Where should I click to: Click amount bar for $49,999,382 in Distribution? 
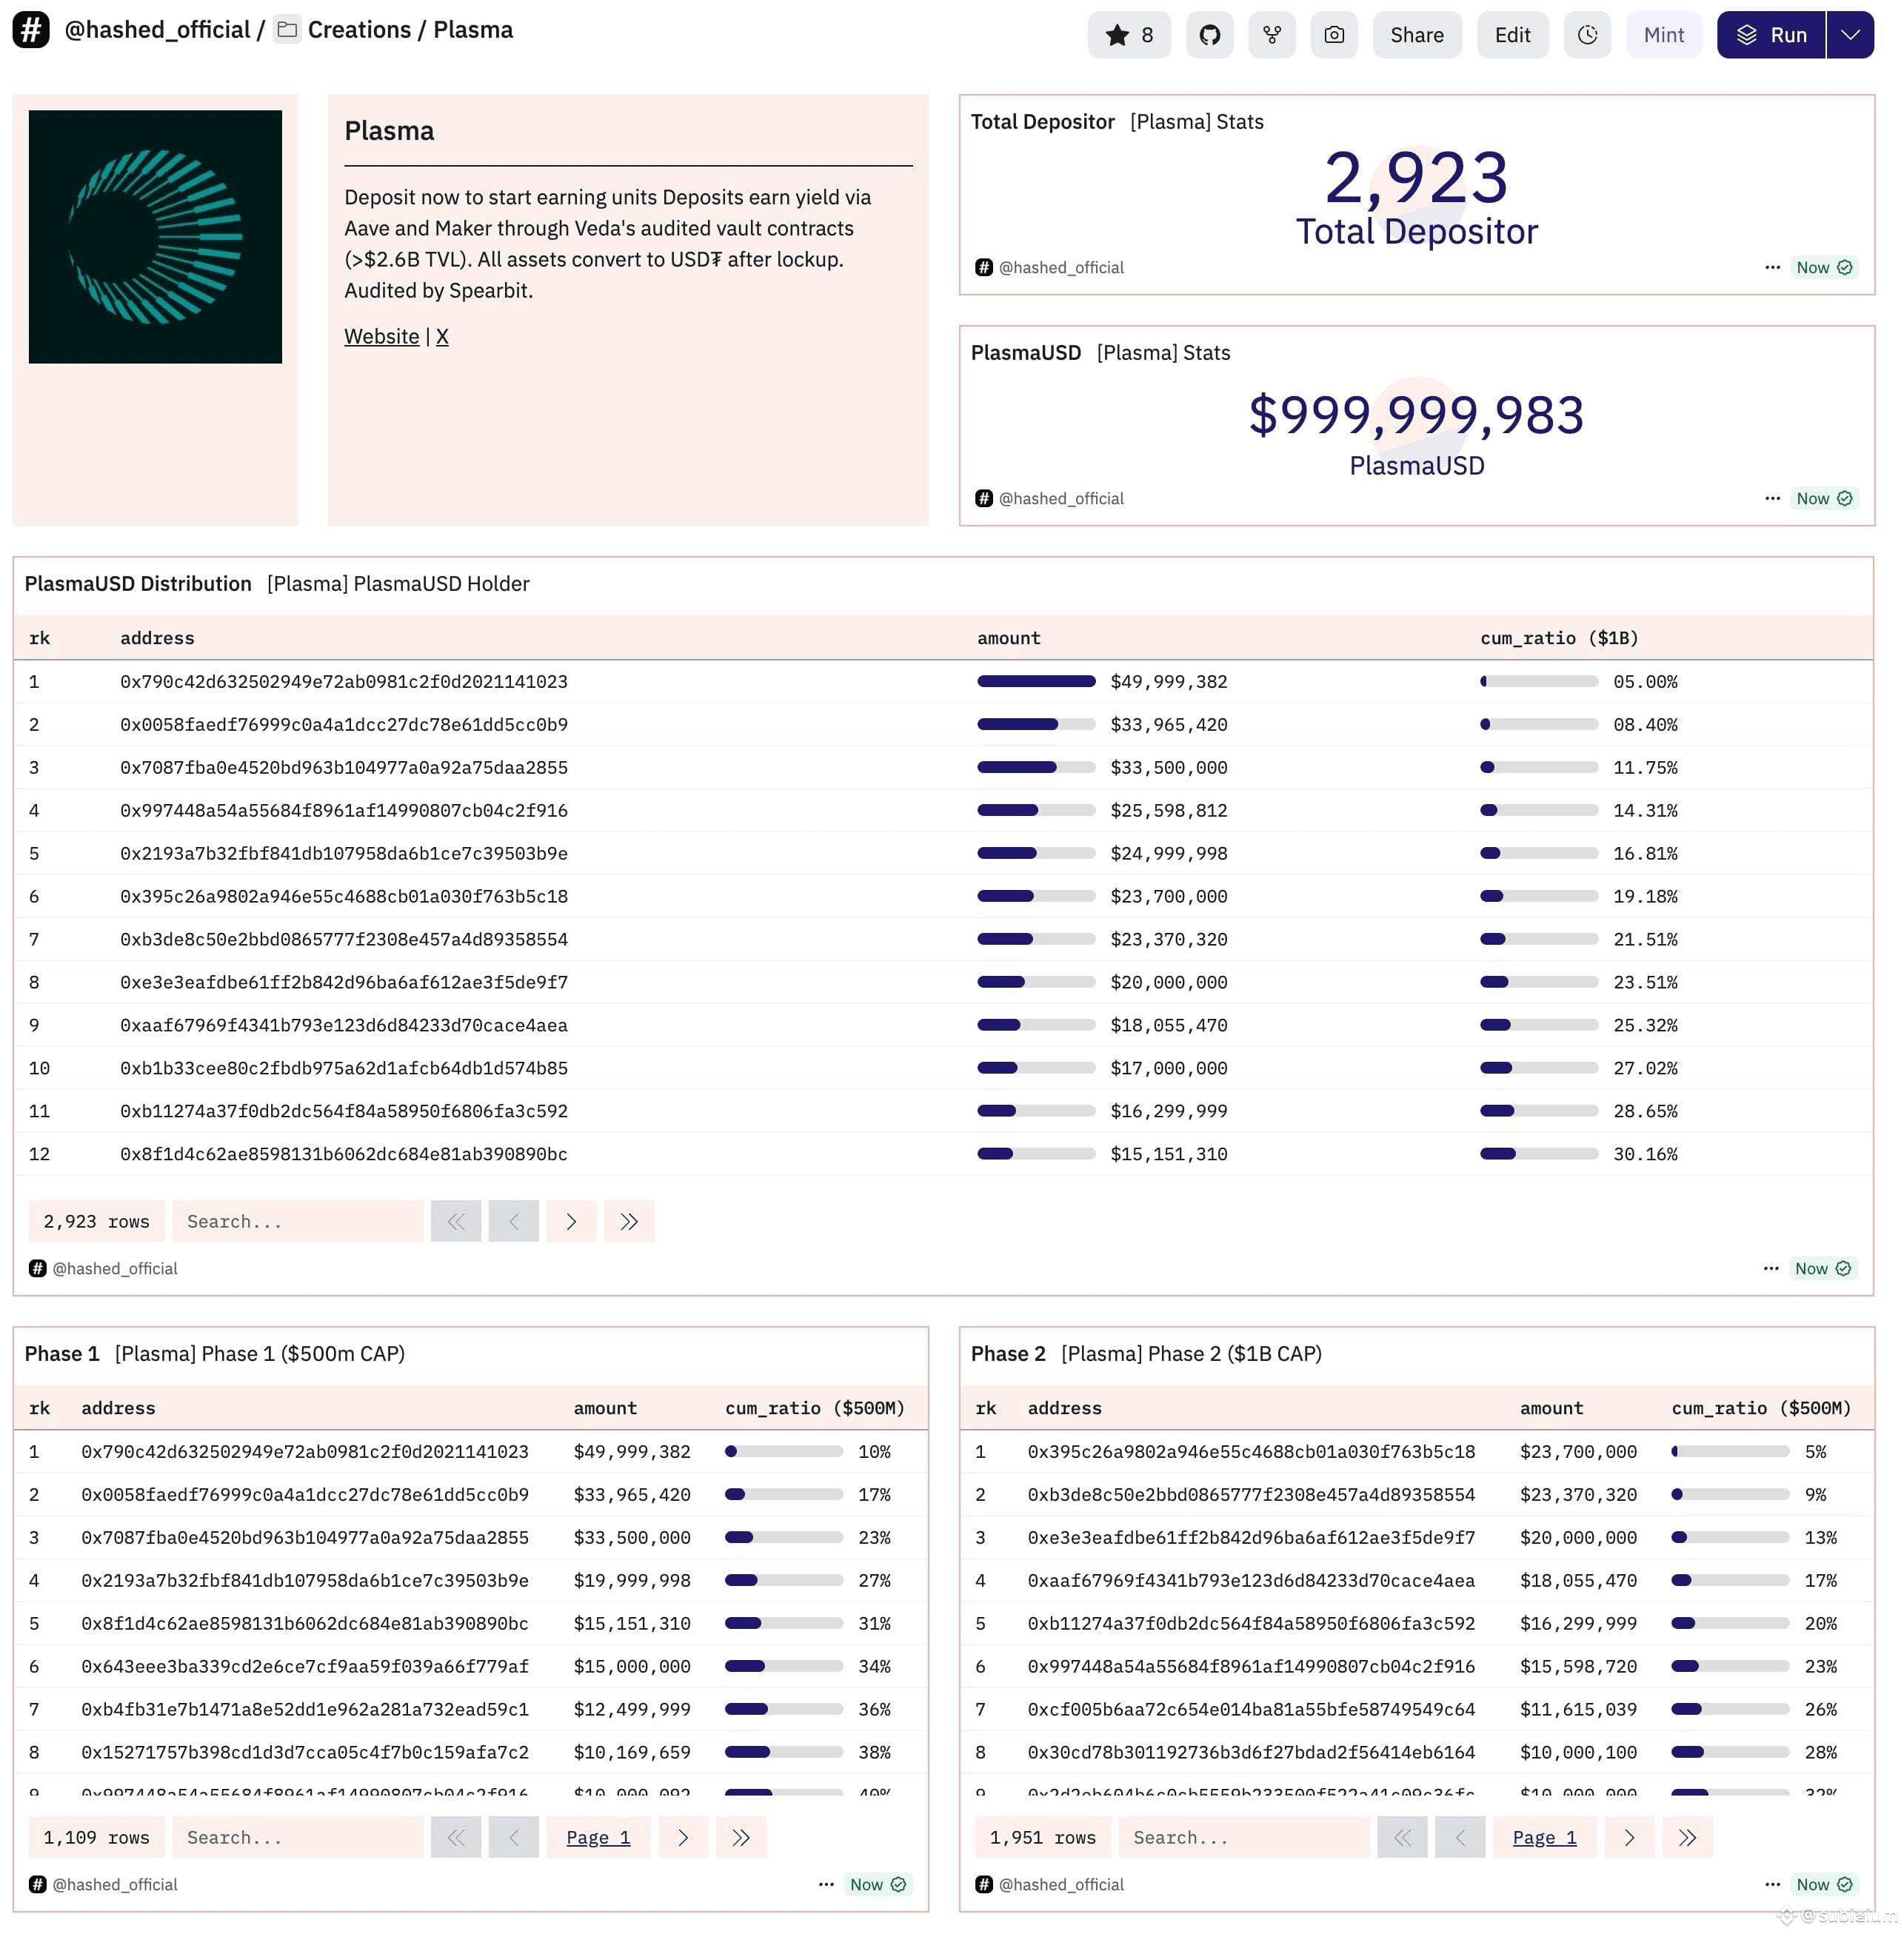click(1036, 681)
